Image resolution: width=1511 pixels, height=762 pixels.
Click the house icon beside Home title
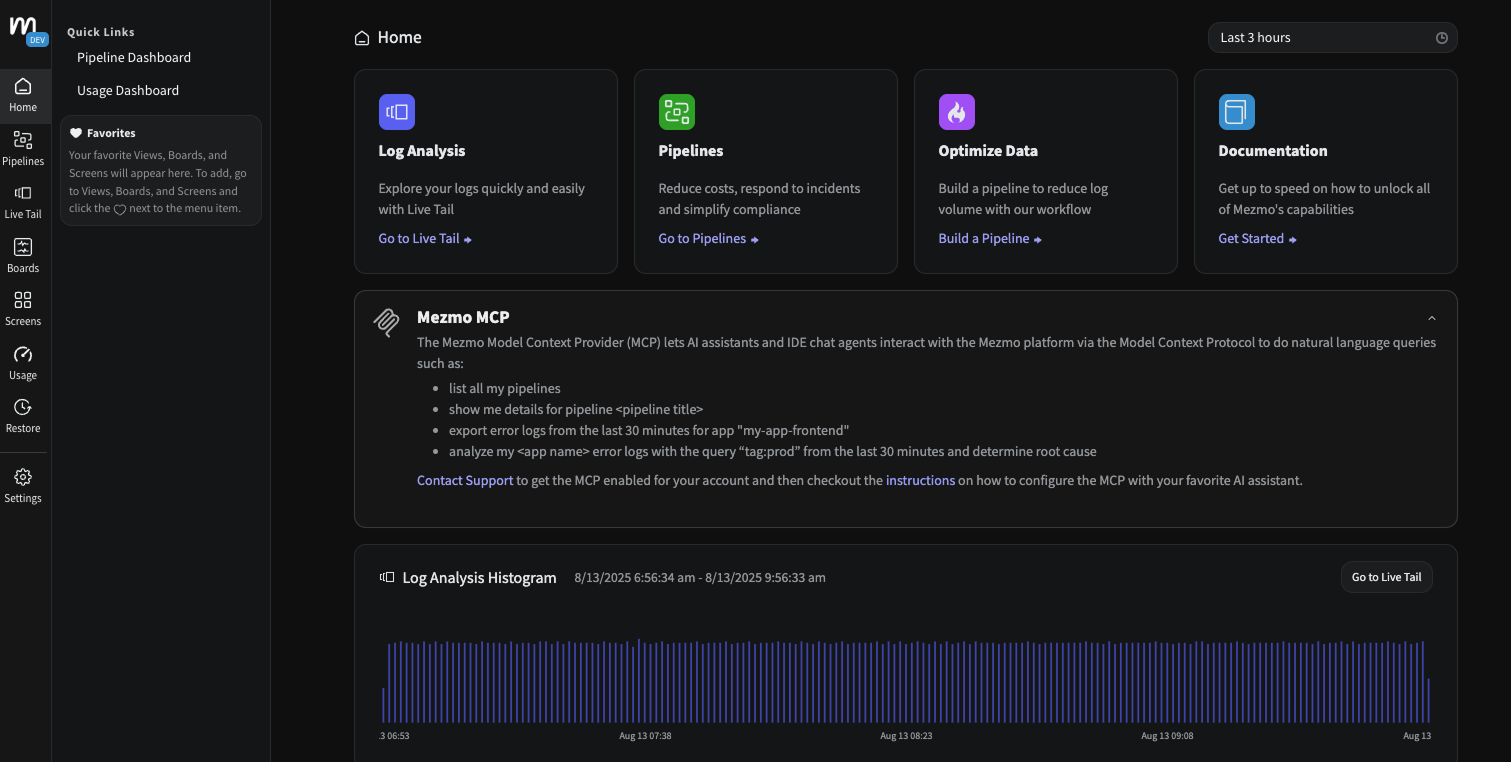[362, 38]
